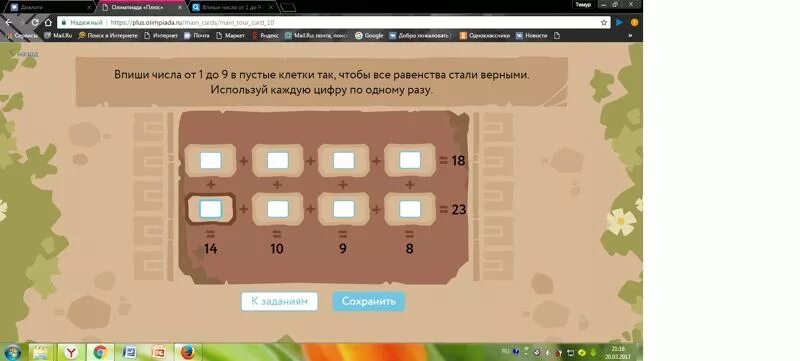Click the address bar URL

pyautogui.click(x=192, y=22)
